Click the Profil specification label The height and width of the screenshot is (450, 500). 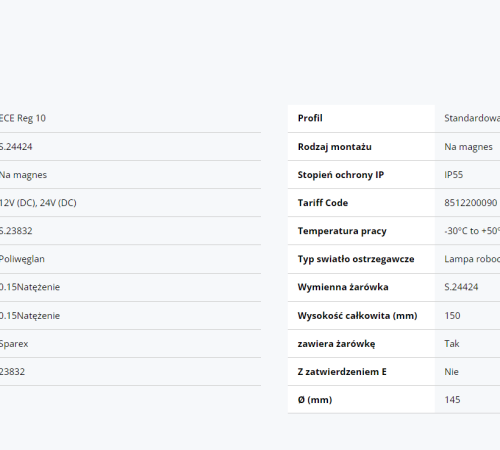310,118
